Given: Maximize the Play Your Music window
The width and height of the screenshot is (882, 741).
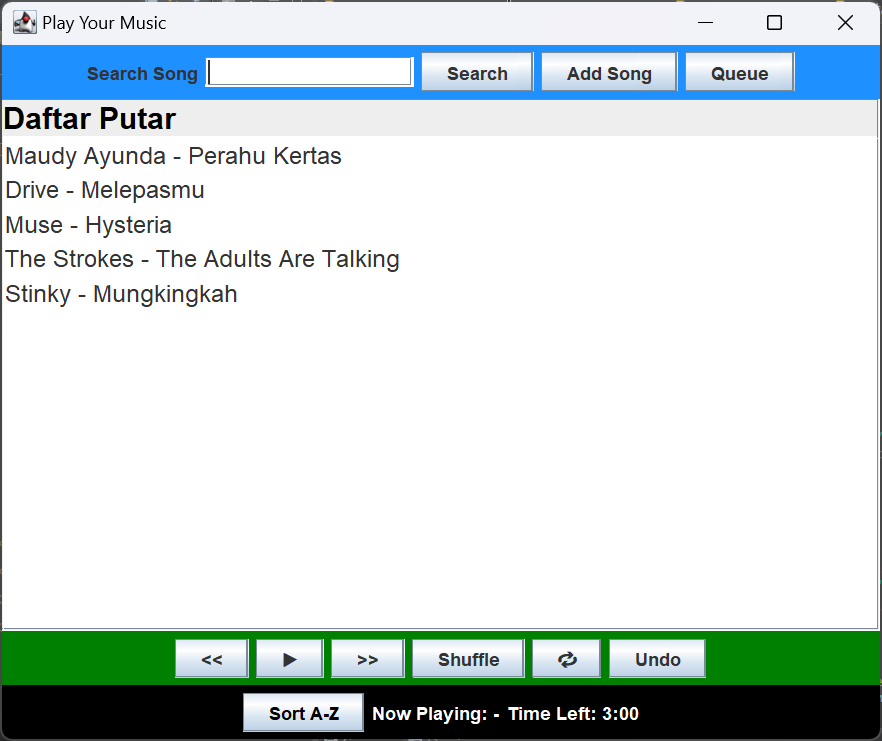Looking at the screenshot, I should point(774,22).
